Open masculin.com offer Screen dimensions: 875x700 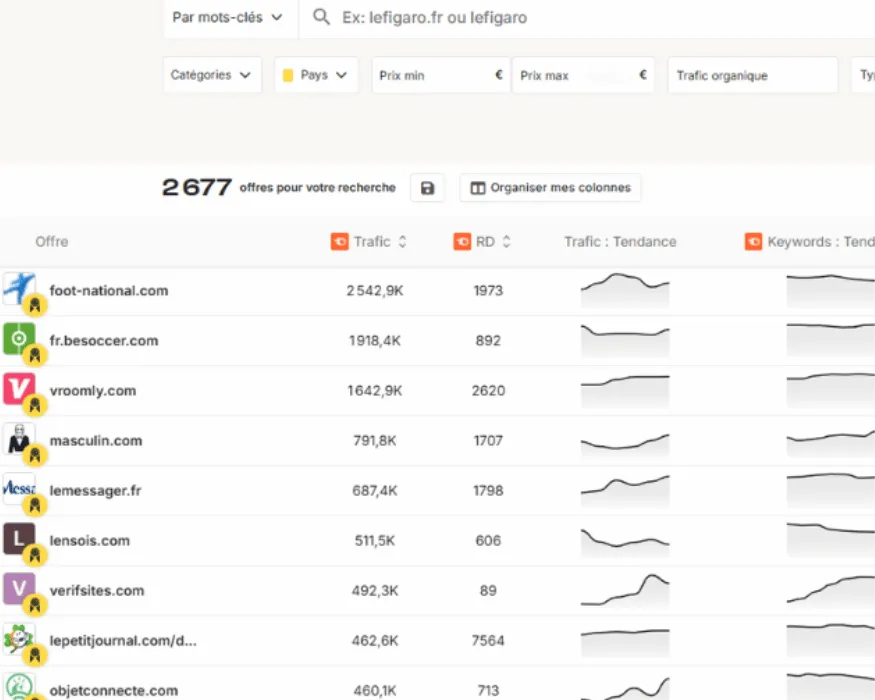click(96, 440)
